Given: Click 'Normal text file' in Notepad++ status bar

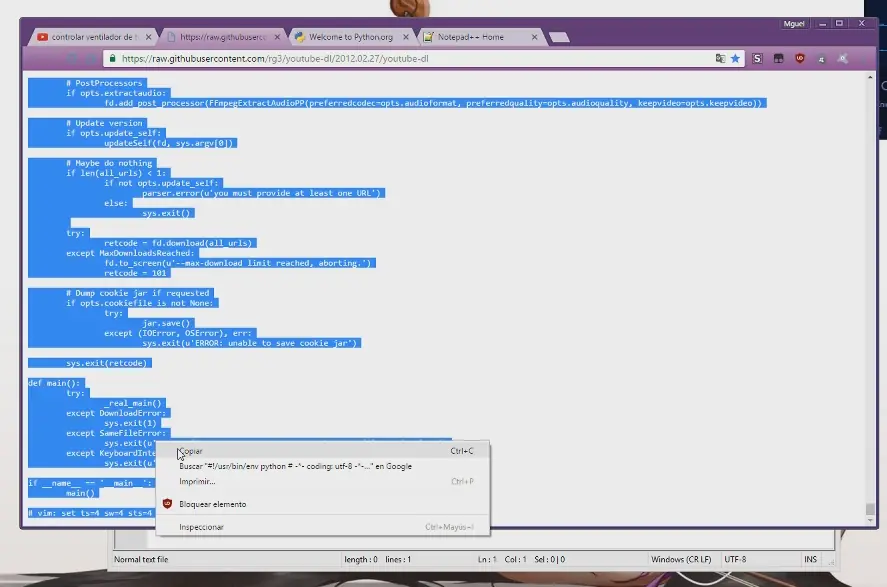Looking at the screenshot, I should click(141, 559).
